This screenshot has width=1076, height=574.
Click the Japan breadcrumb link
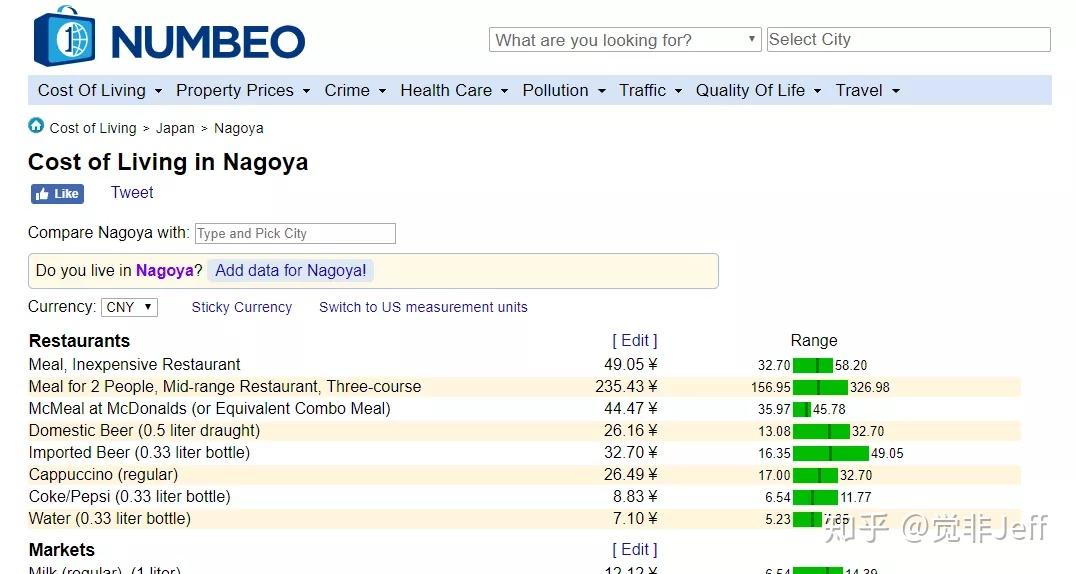point(175,128)
